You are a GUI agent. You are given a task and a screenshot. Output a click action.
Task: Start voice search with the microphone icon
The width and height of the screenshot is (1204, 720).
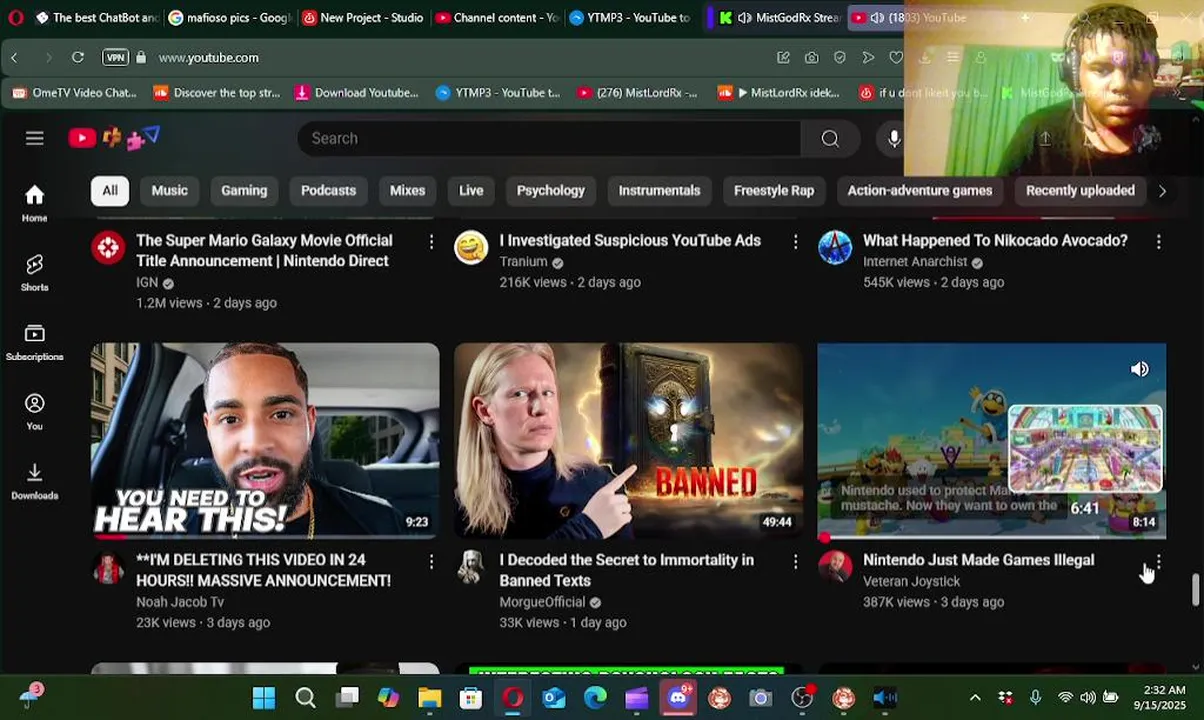[x=894, y=138]
